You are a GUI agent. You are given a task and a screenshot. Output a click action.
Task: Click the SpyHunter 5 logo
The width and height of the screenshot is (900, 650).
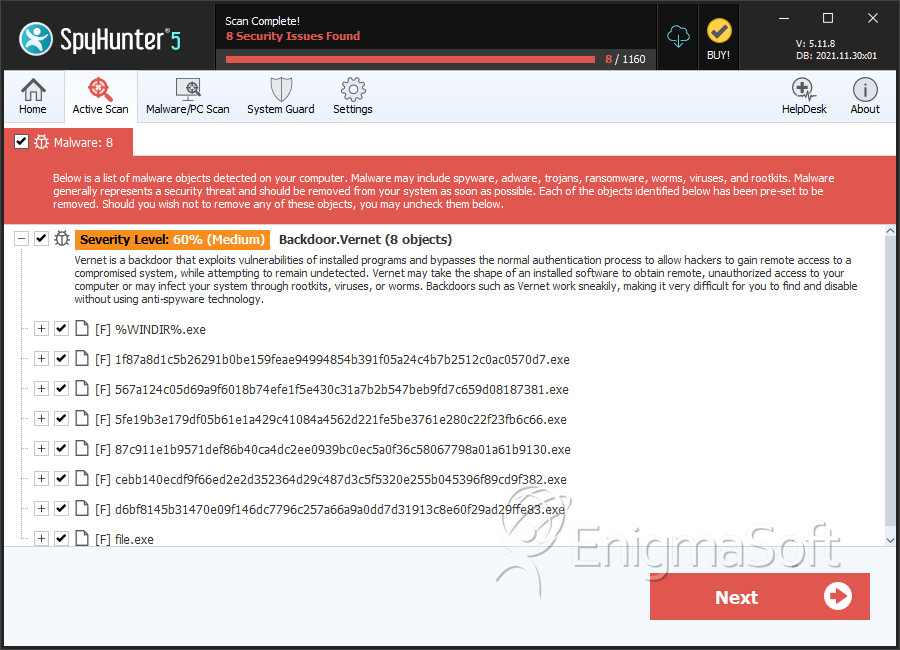(x=100, y=39)
